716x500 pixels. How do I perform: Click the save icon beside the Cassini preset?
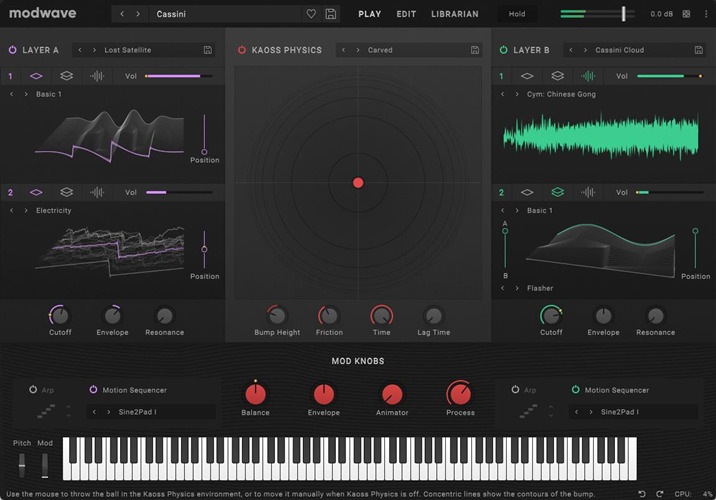coord(330,14)
